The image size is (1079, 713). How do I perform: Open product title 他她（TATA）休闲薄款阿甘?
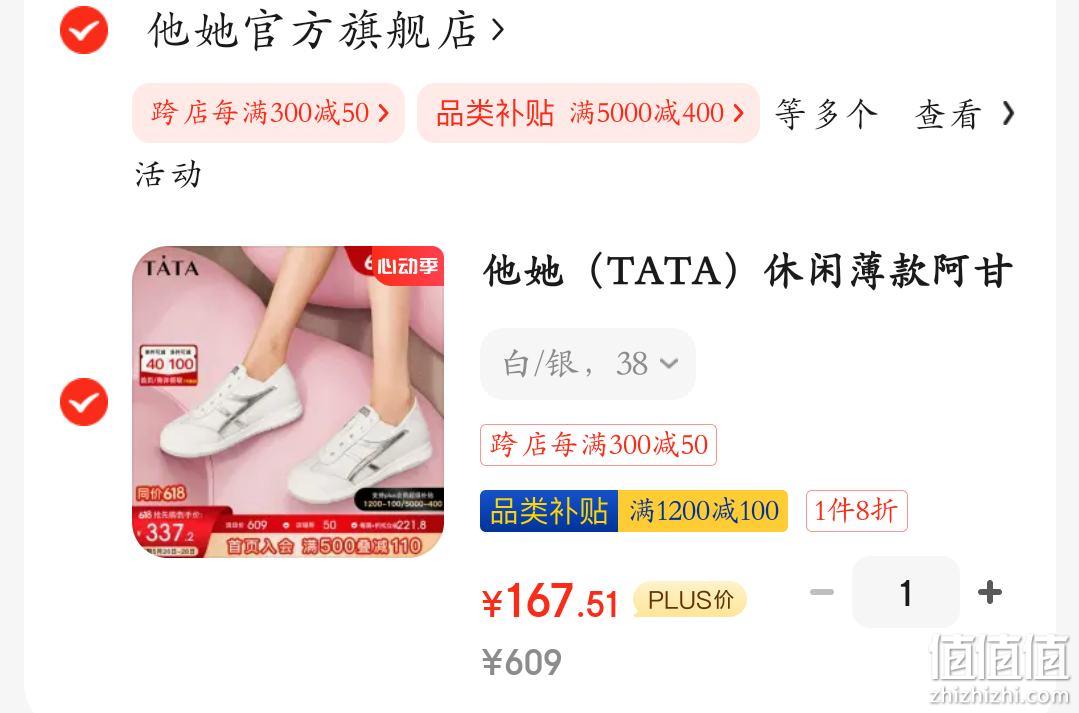[x=747, y=270]
